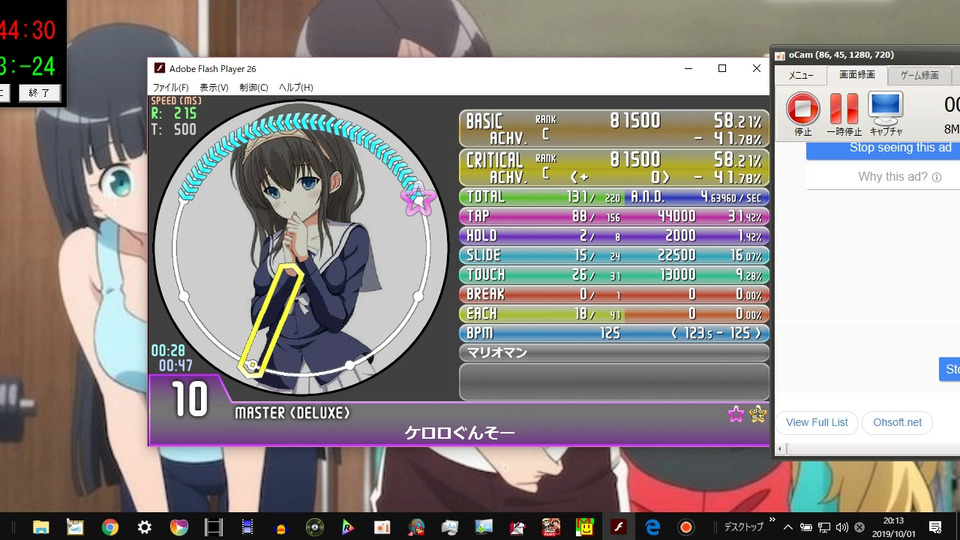The height and width of the screenshot is (540, 960).
Task: Click the green disc taskbar icon
Action: tap(315, 527)
